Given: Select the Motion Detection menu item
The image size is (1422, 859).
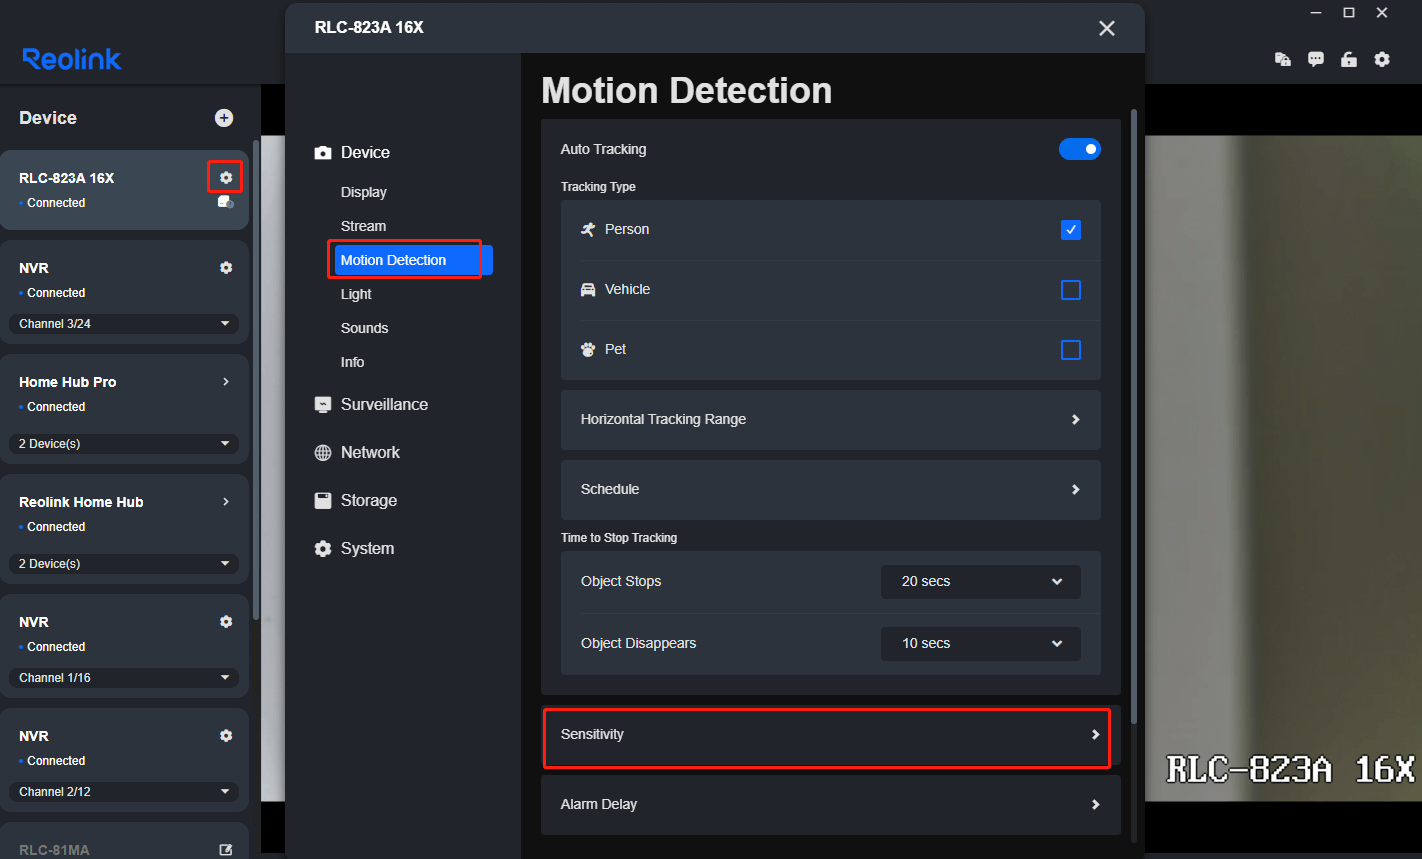Looking at the screenshot, I should tap(414, 260).
